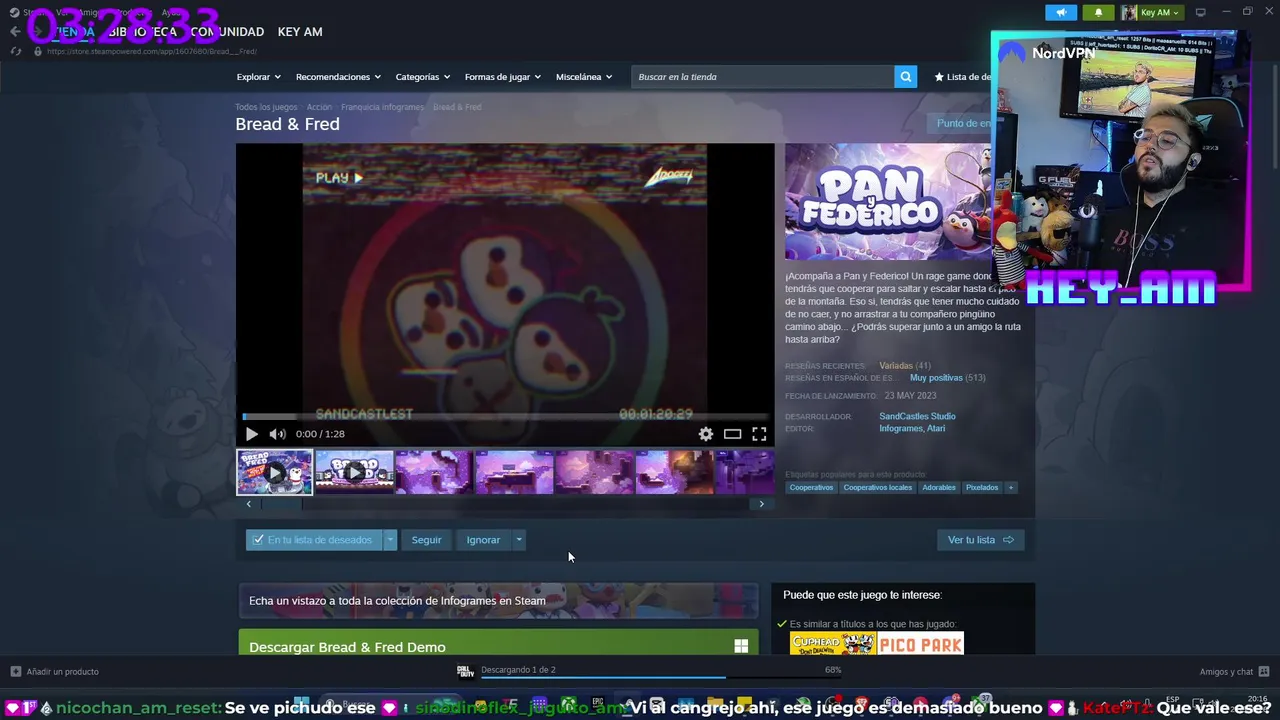This screenshot has height=720, width=1280.
Task: Reload the store page
Action: point(16,51)
